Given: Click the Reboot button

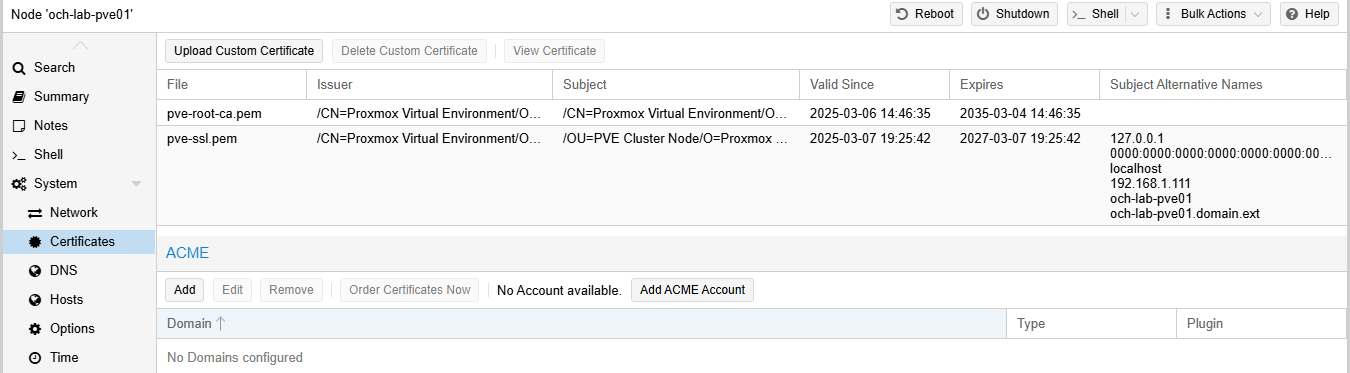Looking at the screenshot, I should pos(926,14).
